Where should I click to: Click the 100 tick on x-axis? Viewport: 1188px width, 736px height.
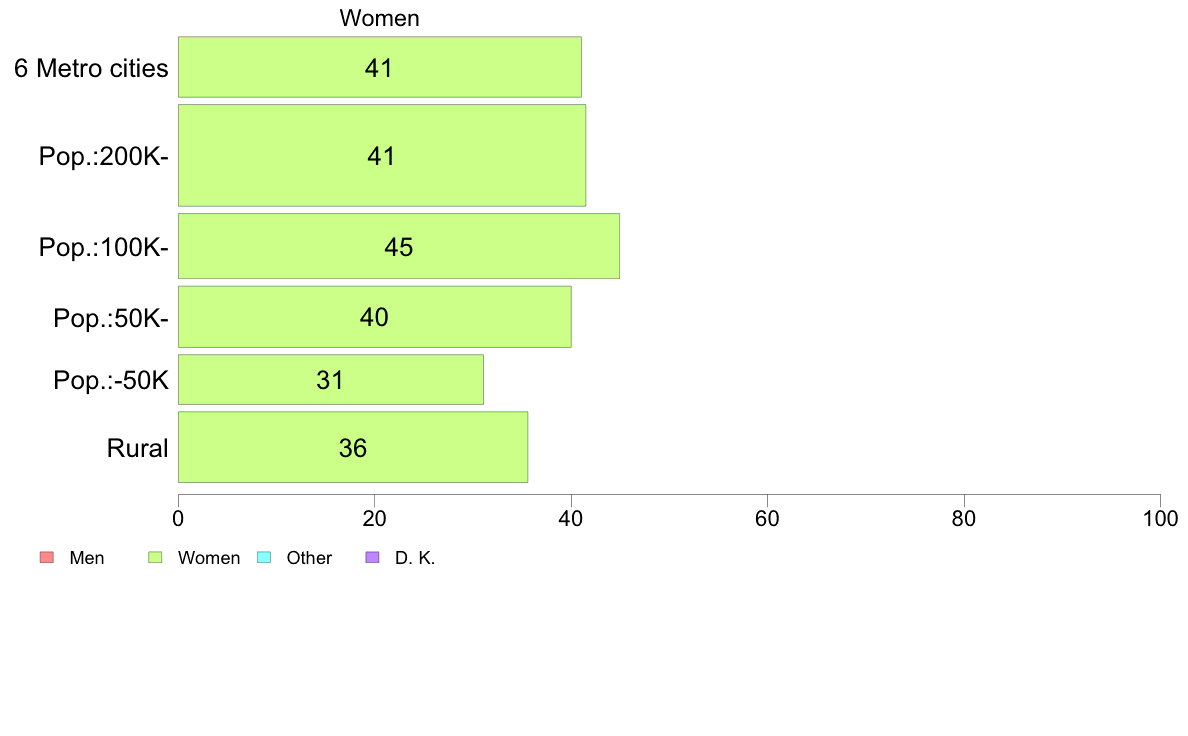tap(1161, 518)
